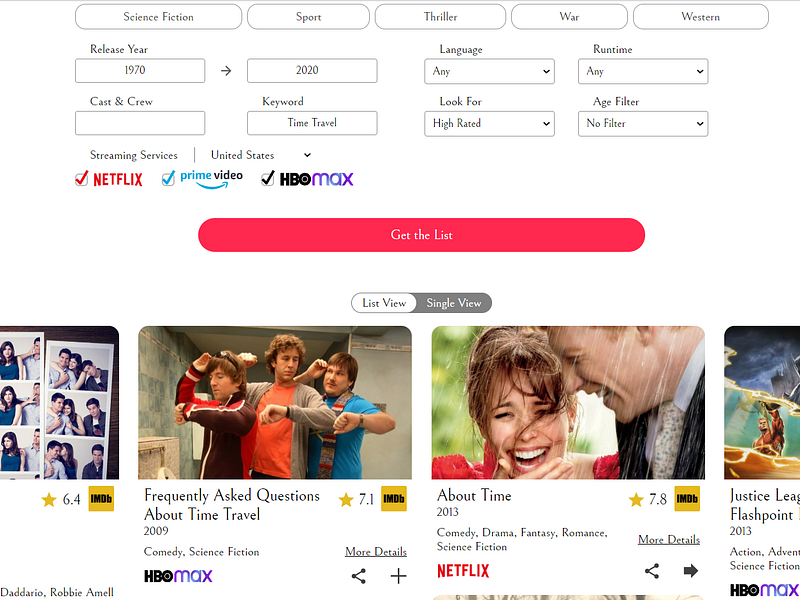The height and width of the screenshot is (600, 800).
Task: Click the IMDb badge next to 7.8 rating
Action: (x=687, y=498)
